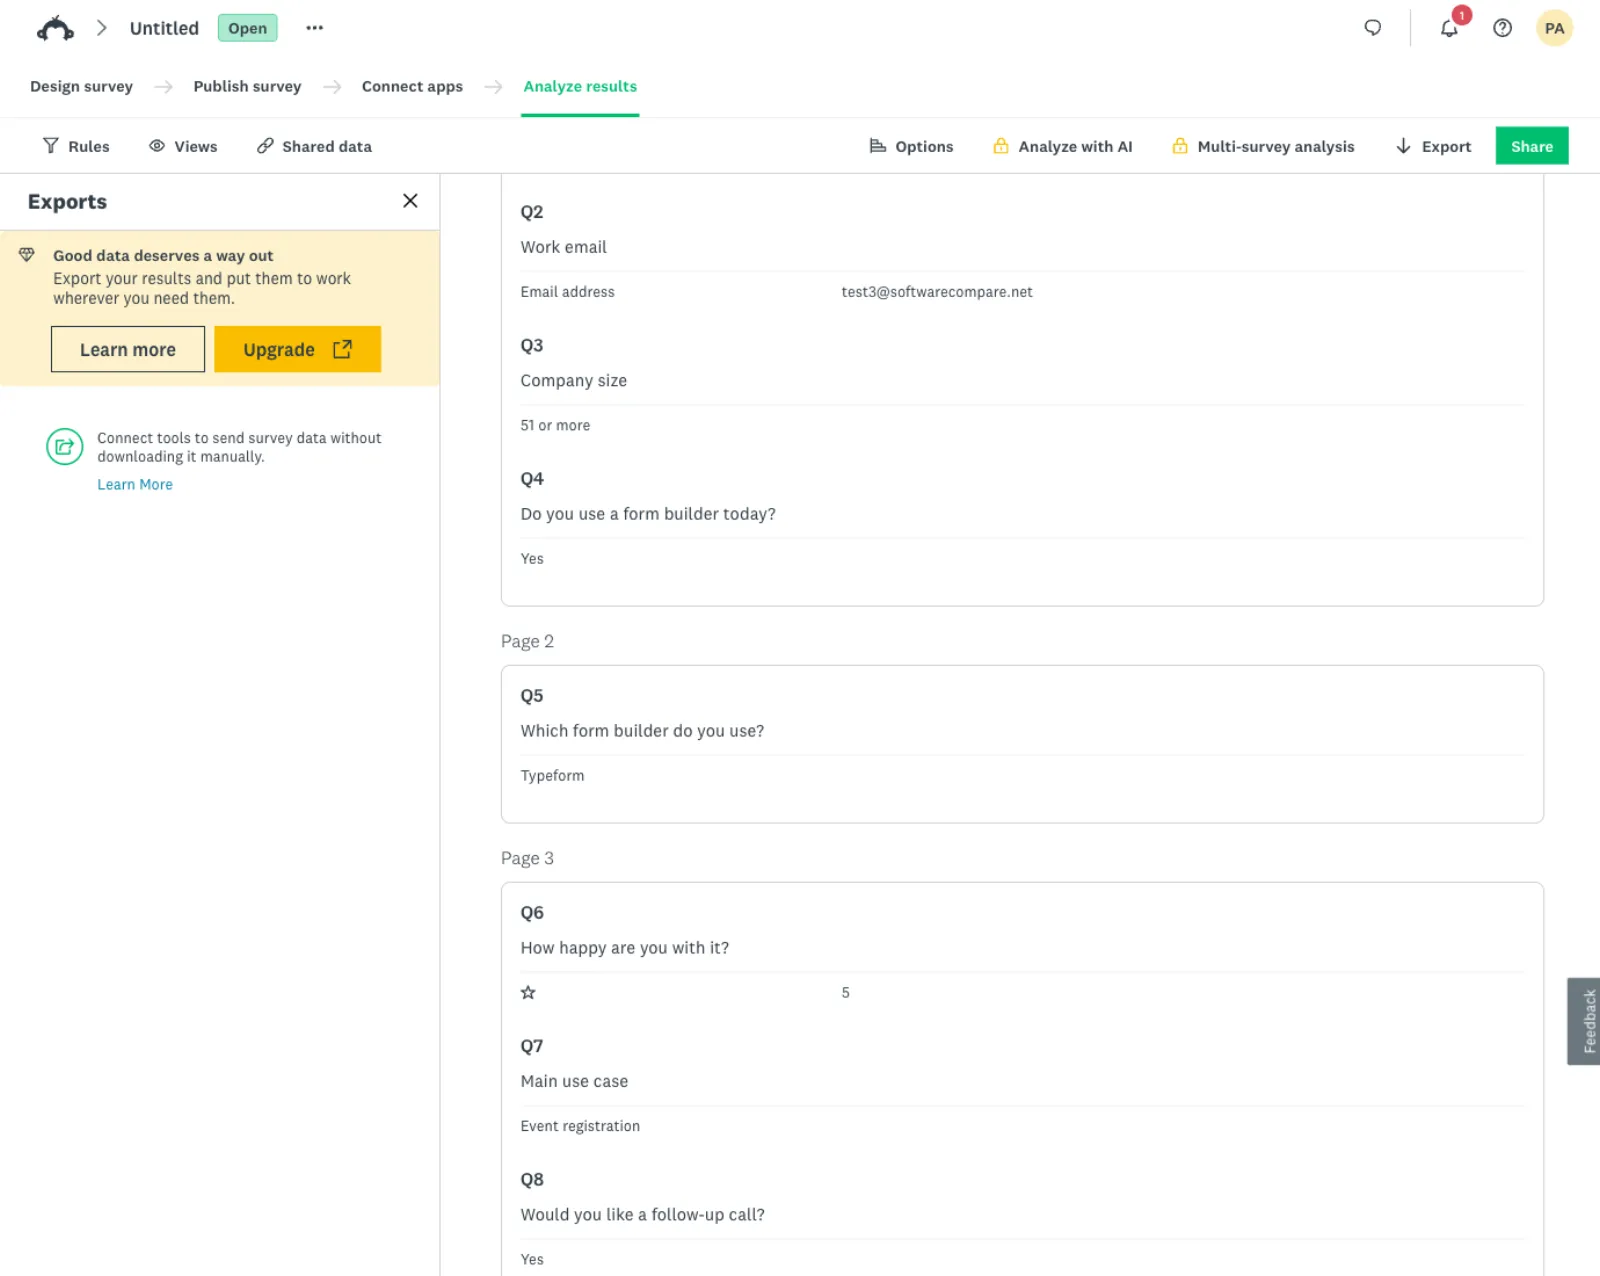The width and height of the screenshot is (1600, 1276).
Task: Open Shared data link option
Action: pyautogui.click(x=314, y=146)
